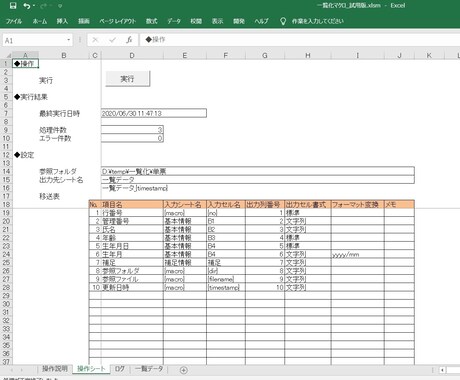Expand the Name Box dropdown arrow
460x380 pixels.
point(68,40)
